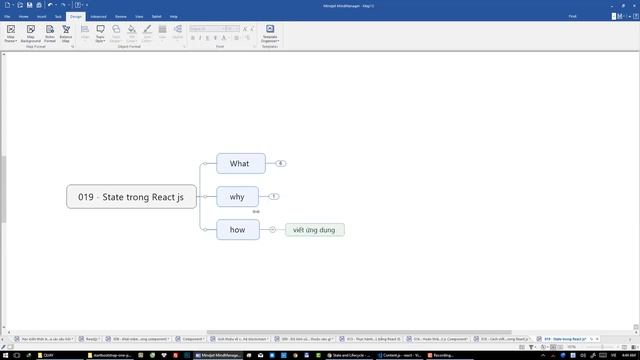This screenshot has width=640, height=360.
Task: Click the Windows Start button
Action: [x=5, y=356]
